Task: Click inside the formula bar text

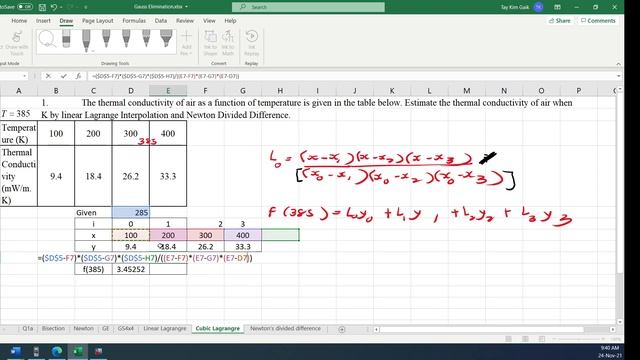Action: pyautogui.click(x=165, y=76)
